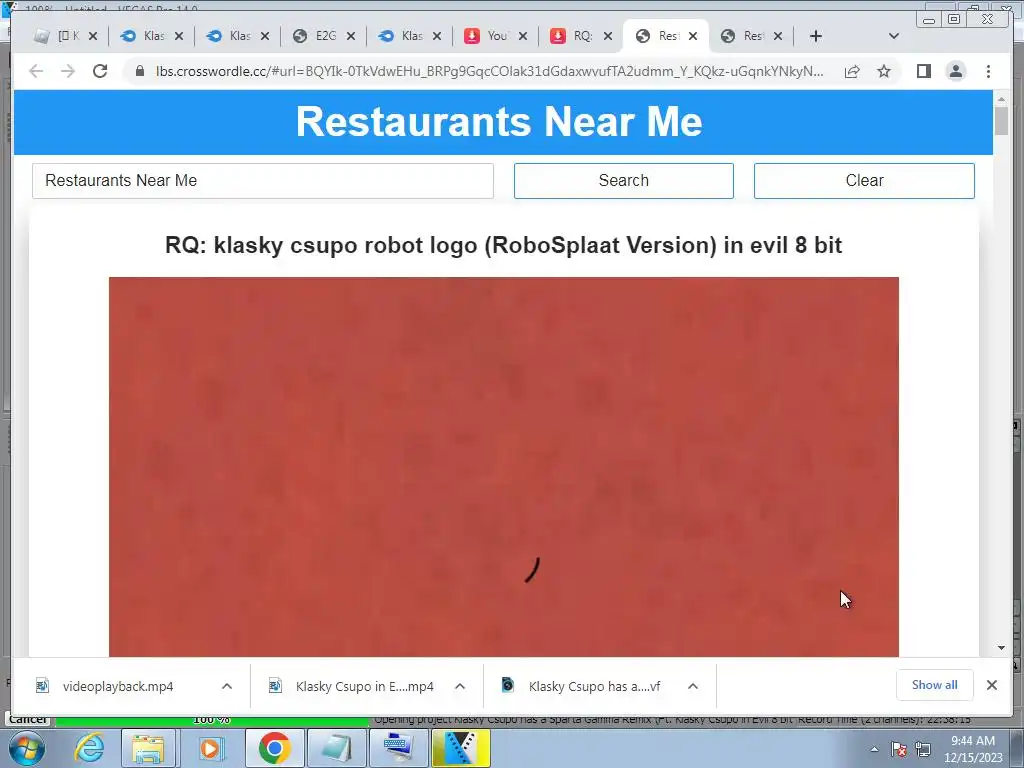Screen dimensions: 1024x768
Task: Open Windows Explorer from the taskbar
Action: (148, 748)
